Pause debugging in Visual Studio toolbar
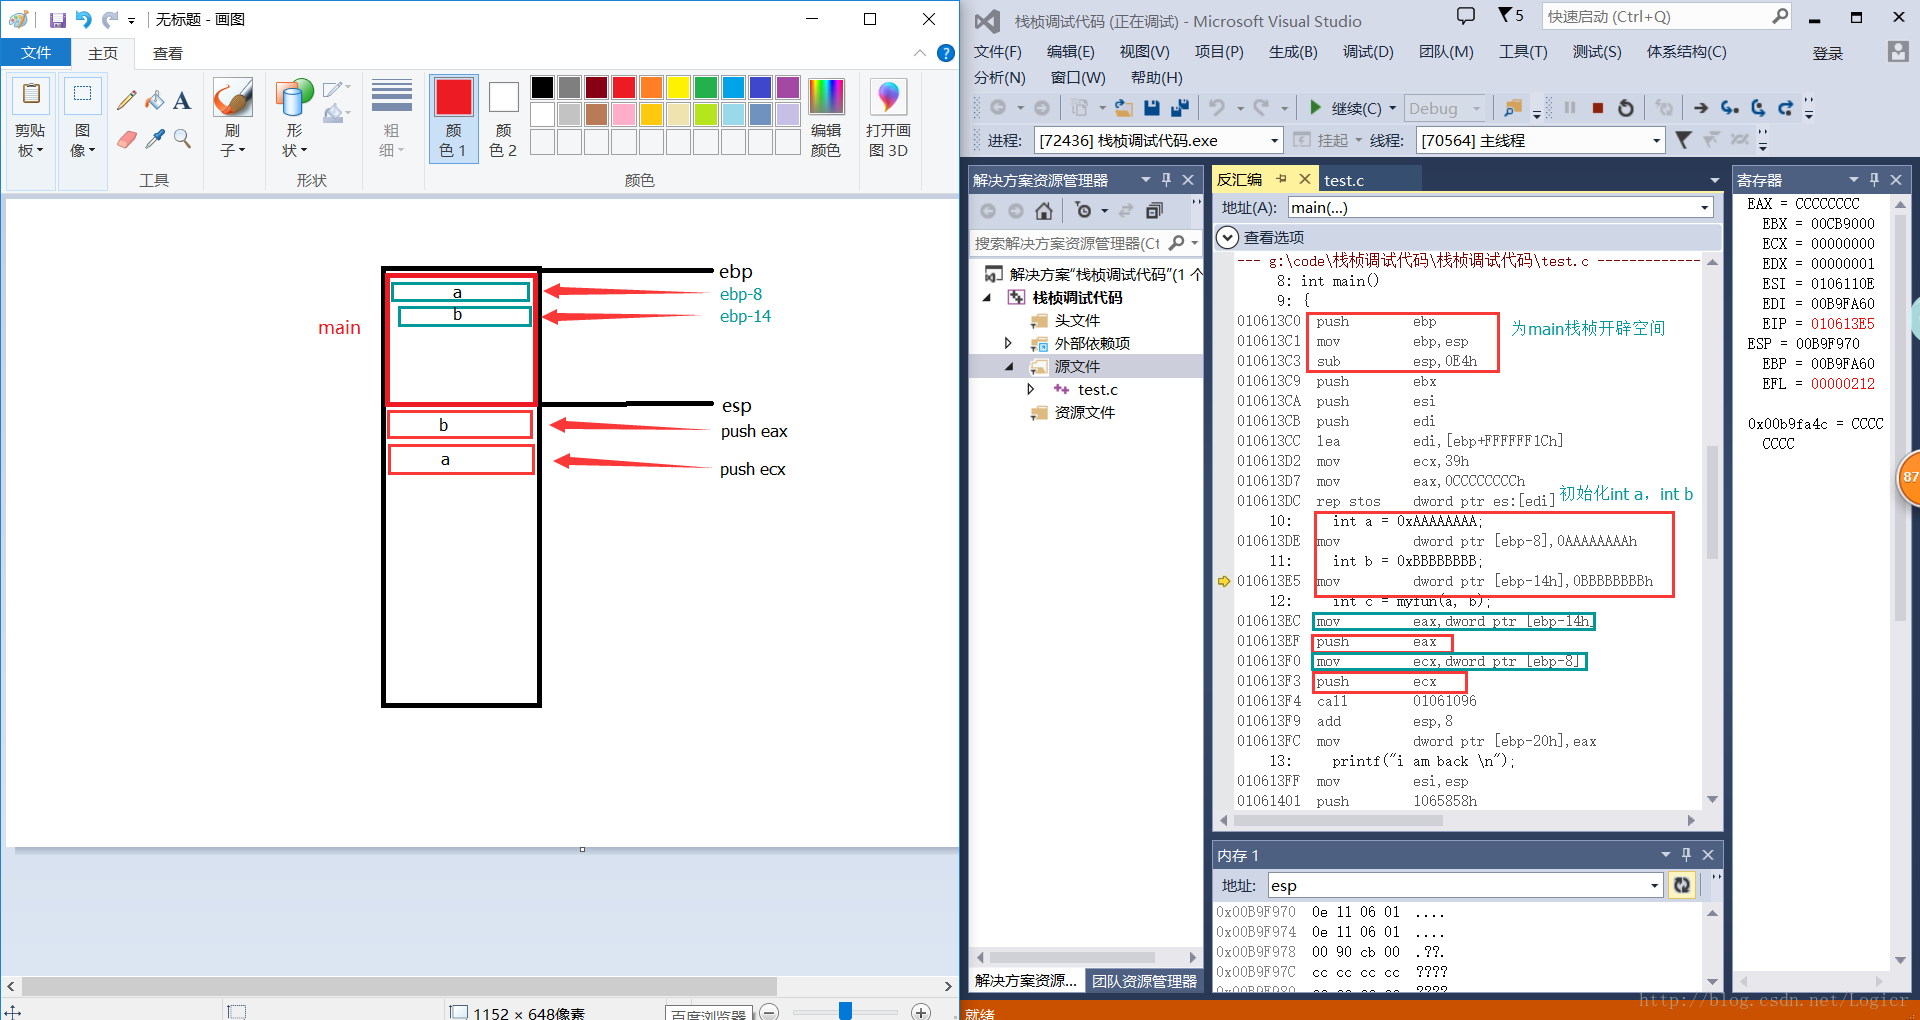Image resolution: width=1920 pixels, height=1020 pixels. [x=1570, y=108]
